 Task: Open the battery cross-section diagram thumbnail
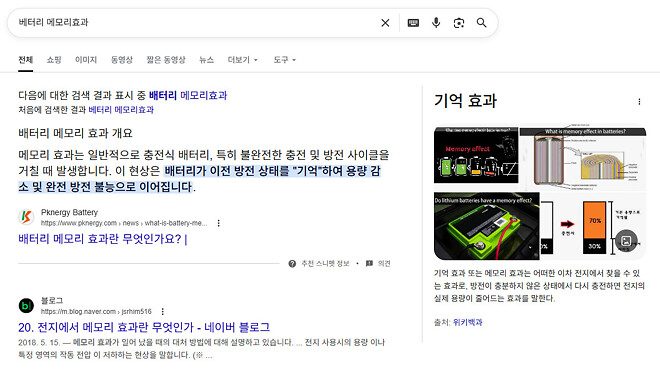pos(583,158)
